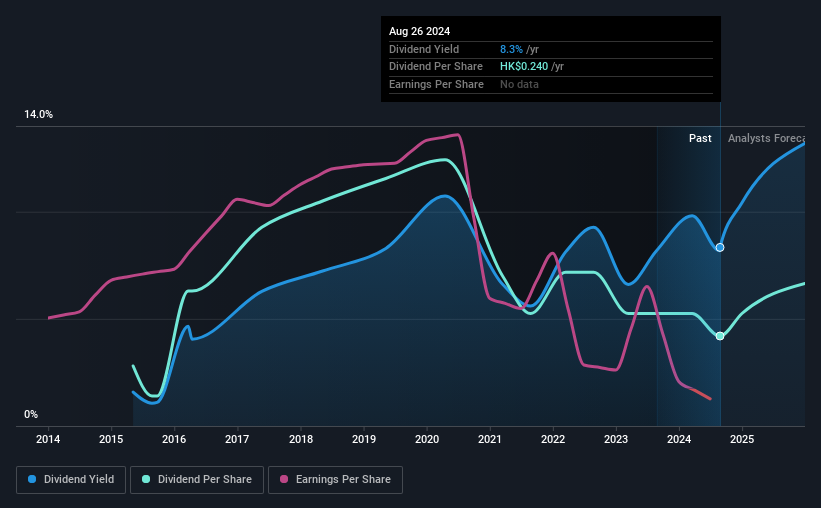Toggle the Earnings Per Share legend button
821x508 pixels.
[x=335, y=480]
